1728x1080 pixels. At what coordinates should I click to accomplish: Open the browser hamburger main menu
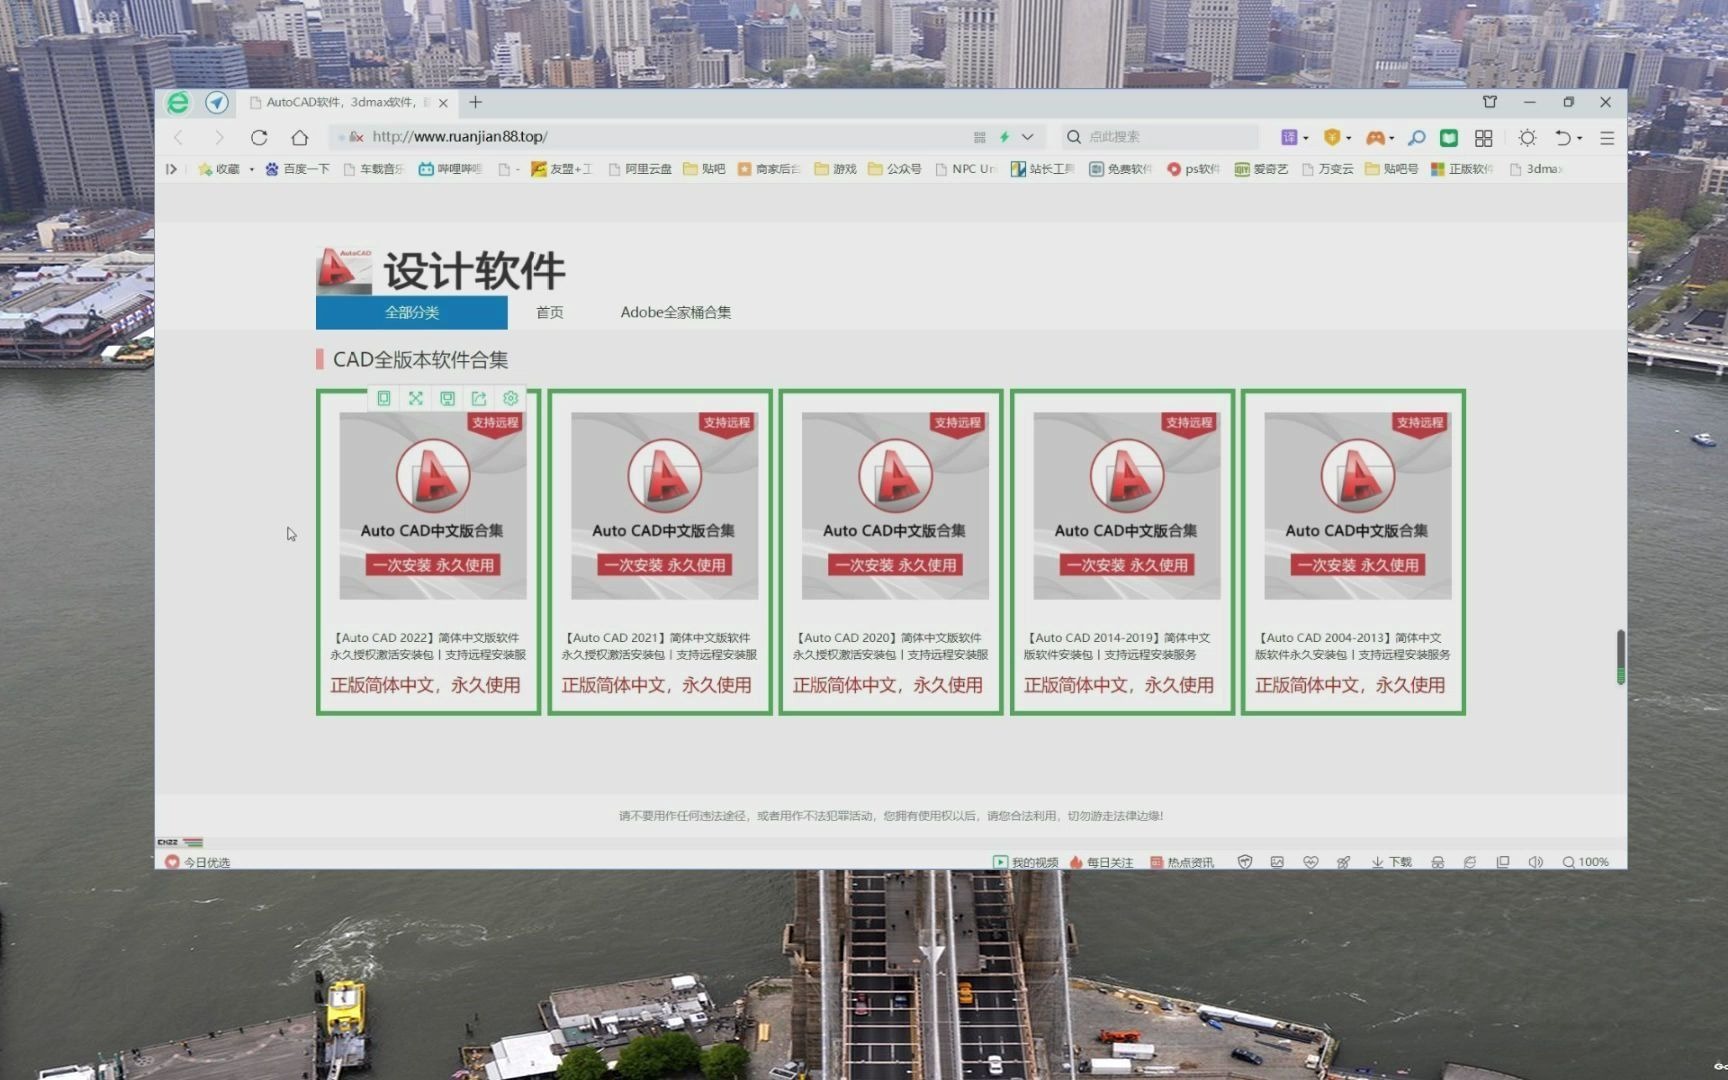[1607, 138]
